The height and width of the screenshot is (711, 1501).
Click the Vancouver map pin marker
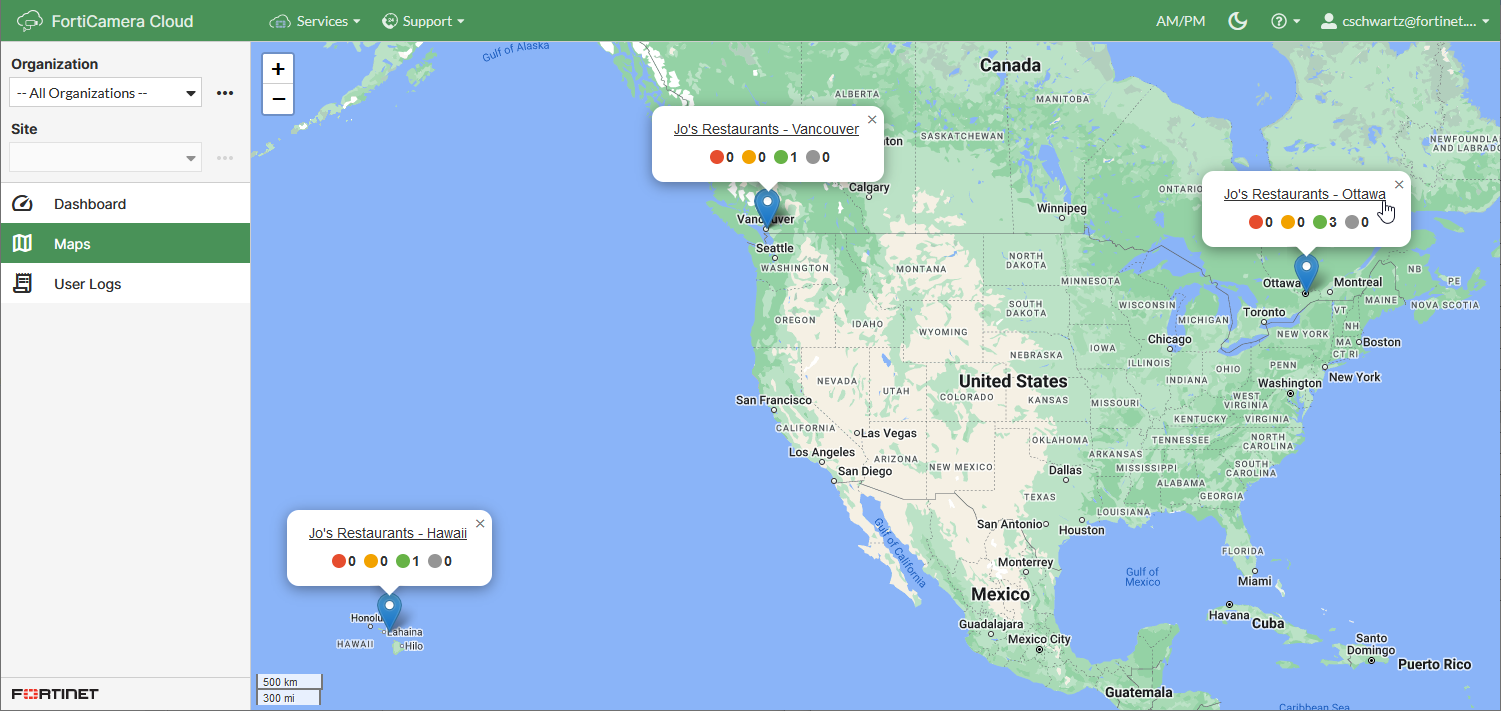[767, 209]
